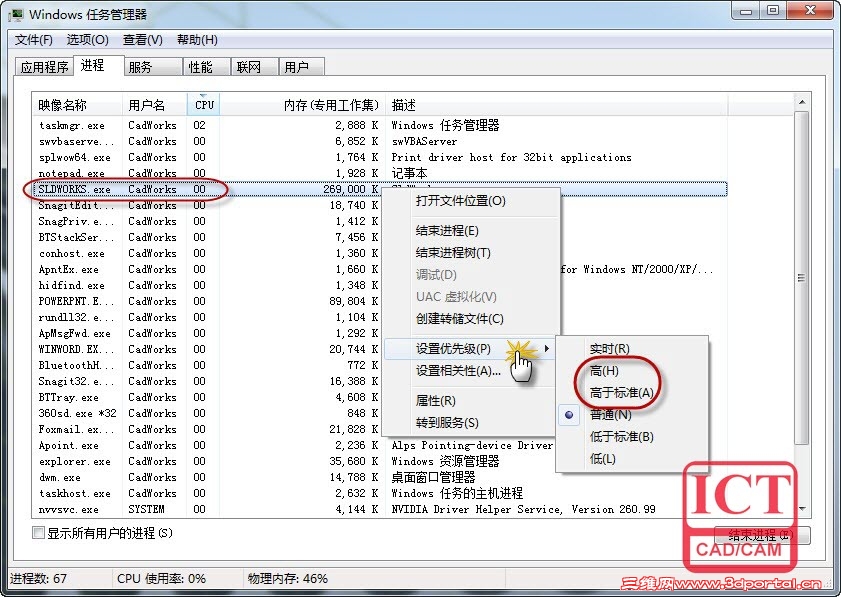Select the explorer.exe process row
Screen dimensions: 841x597
click(380, 461)
